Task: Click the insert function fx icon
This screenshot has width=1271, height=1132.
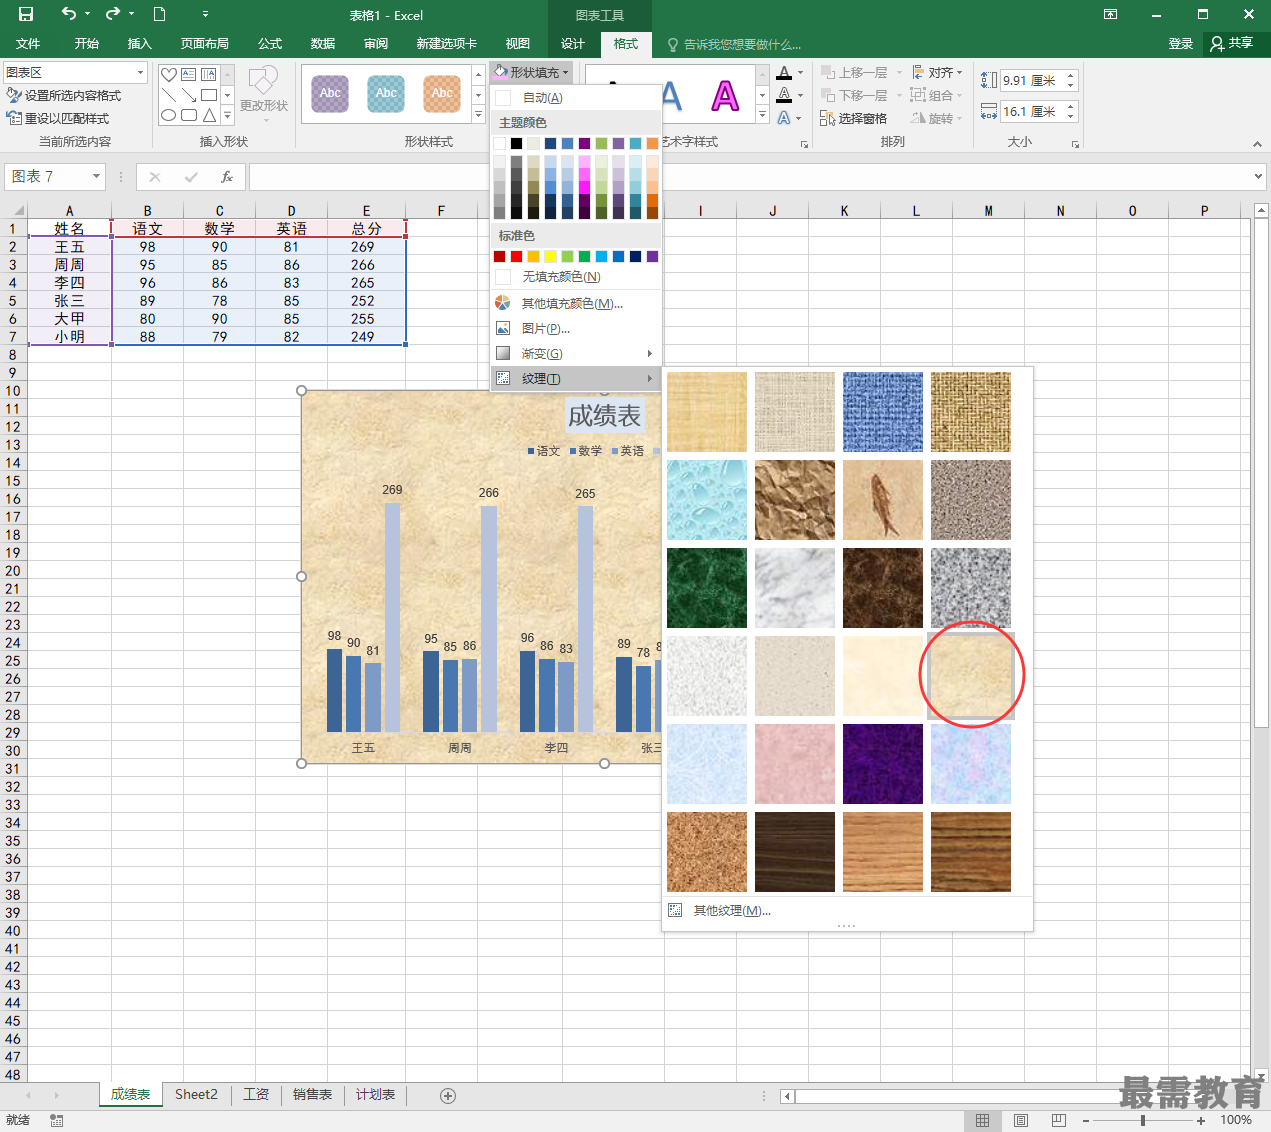Action: (x=227, y=176)
